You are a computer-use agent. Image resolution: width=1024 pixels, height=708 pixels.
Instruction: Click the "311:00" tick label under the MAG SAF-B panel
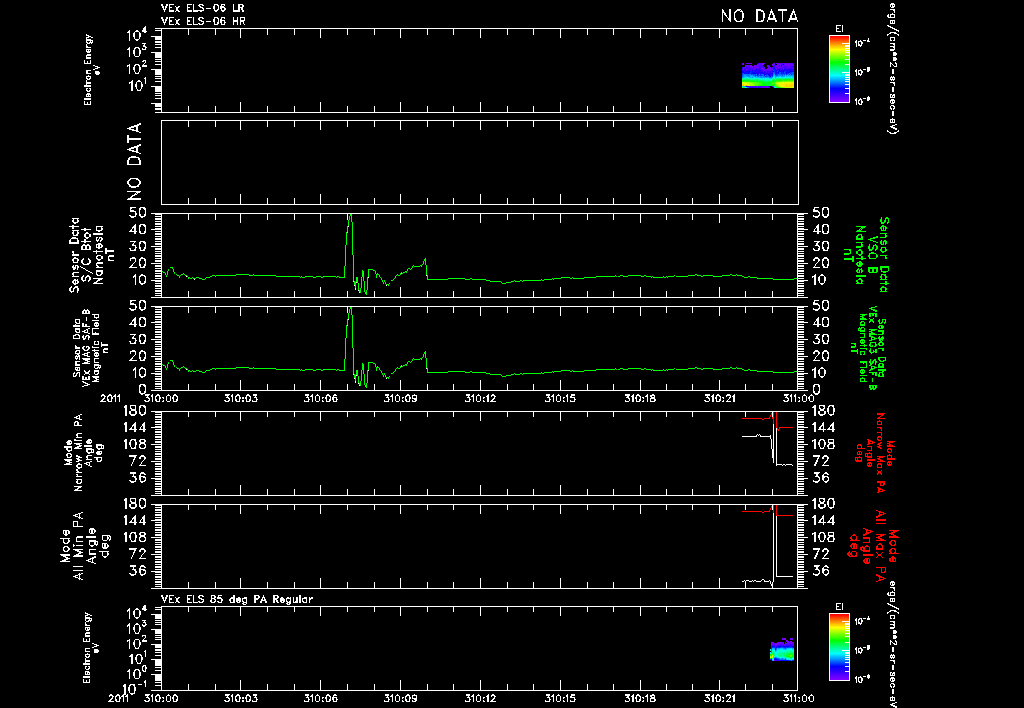coord(799,398)
